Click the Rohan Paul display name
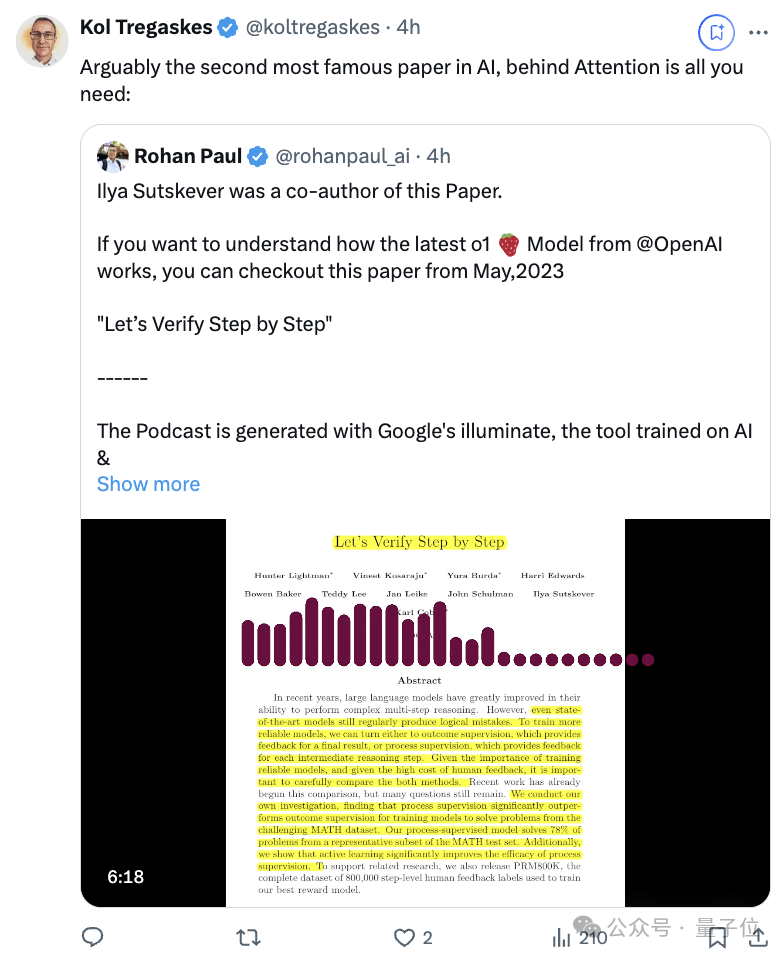Image resolution: width=784 pixels, height=958 pixels. coord(188,156)
